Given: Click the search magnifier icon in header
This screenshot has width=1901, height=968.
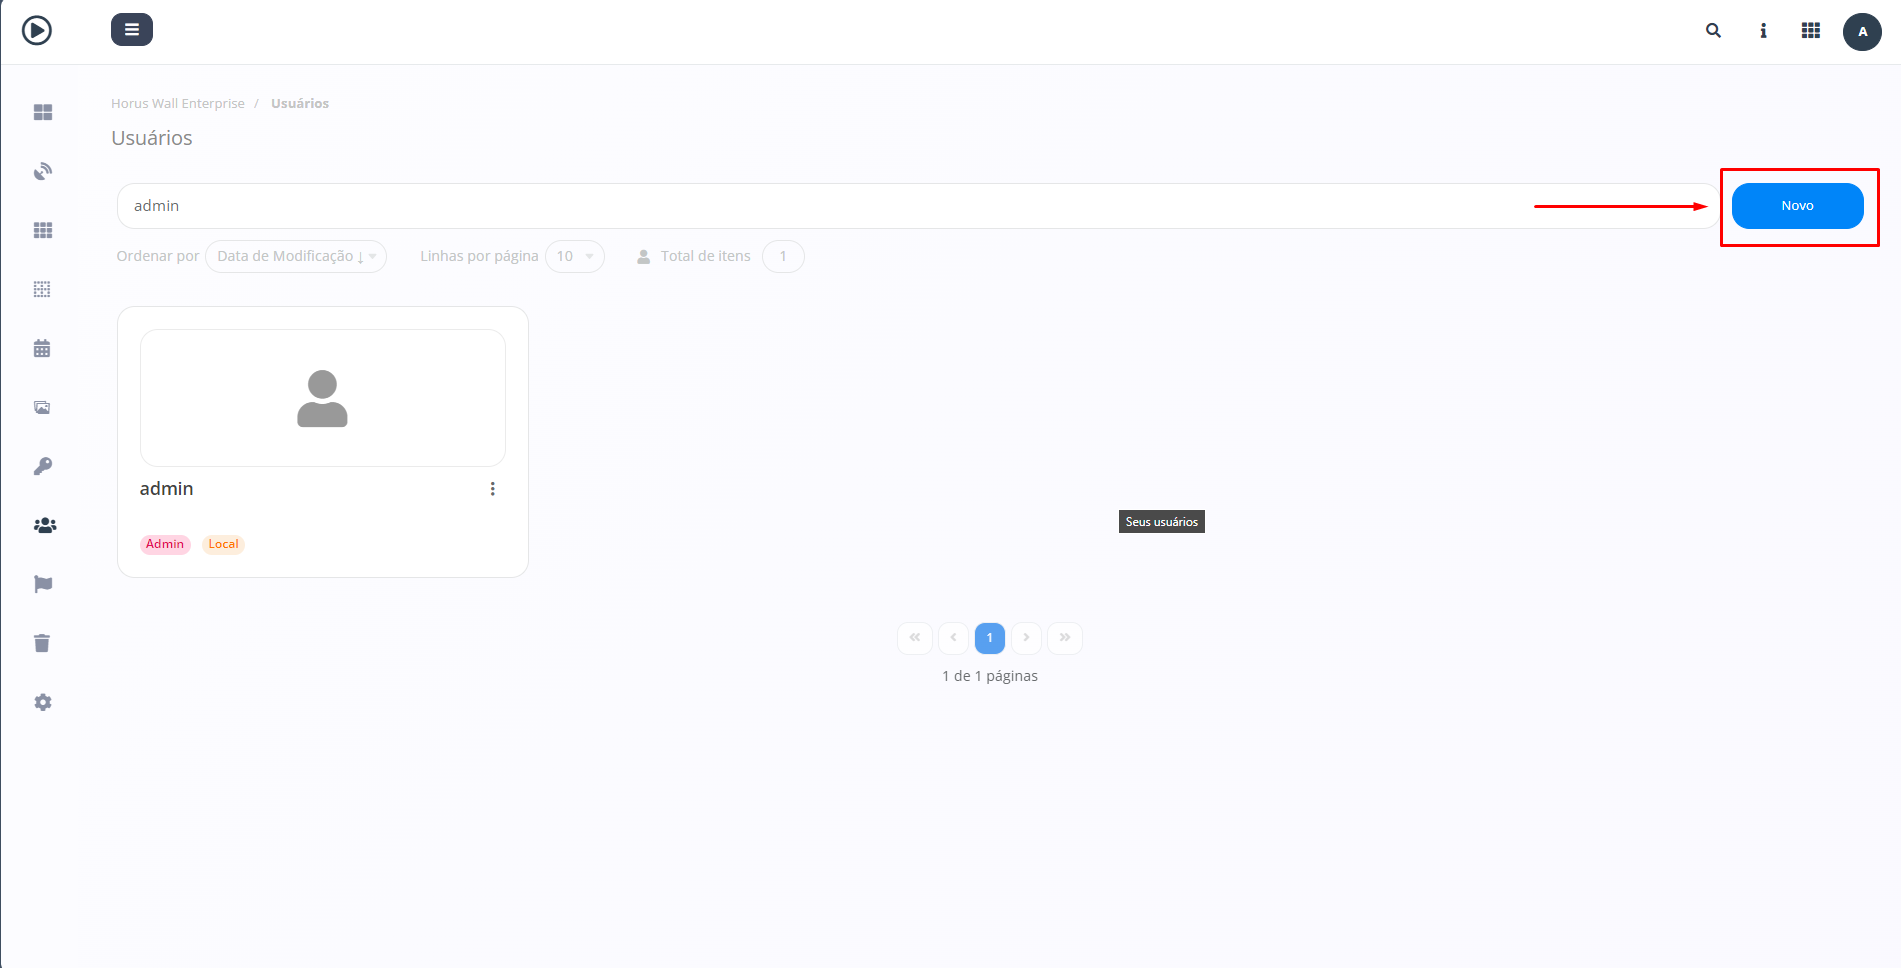Looking at the screenshot, I should (x=1713, y=31).
